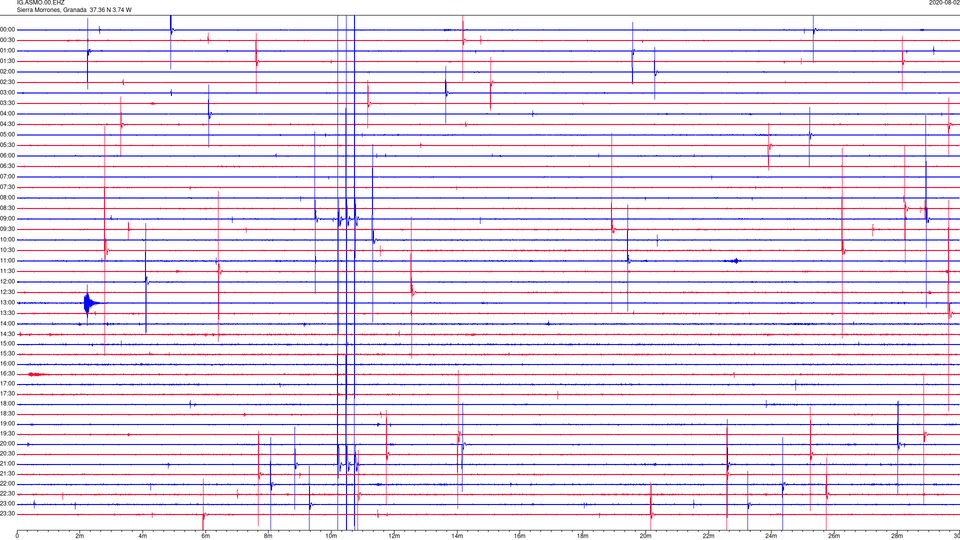
Task: Click the 07:00 trace time label
Action: pos(8,176)
